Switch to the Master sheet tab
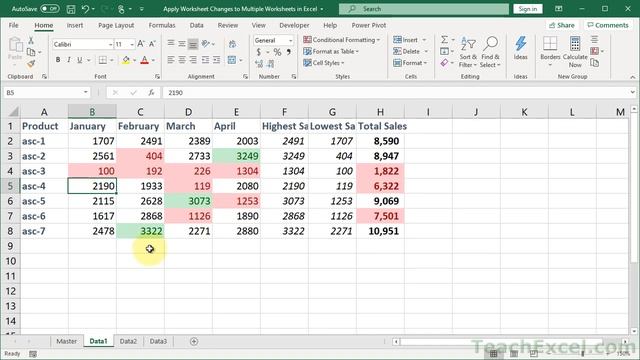 tap(67, 341)
